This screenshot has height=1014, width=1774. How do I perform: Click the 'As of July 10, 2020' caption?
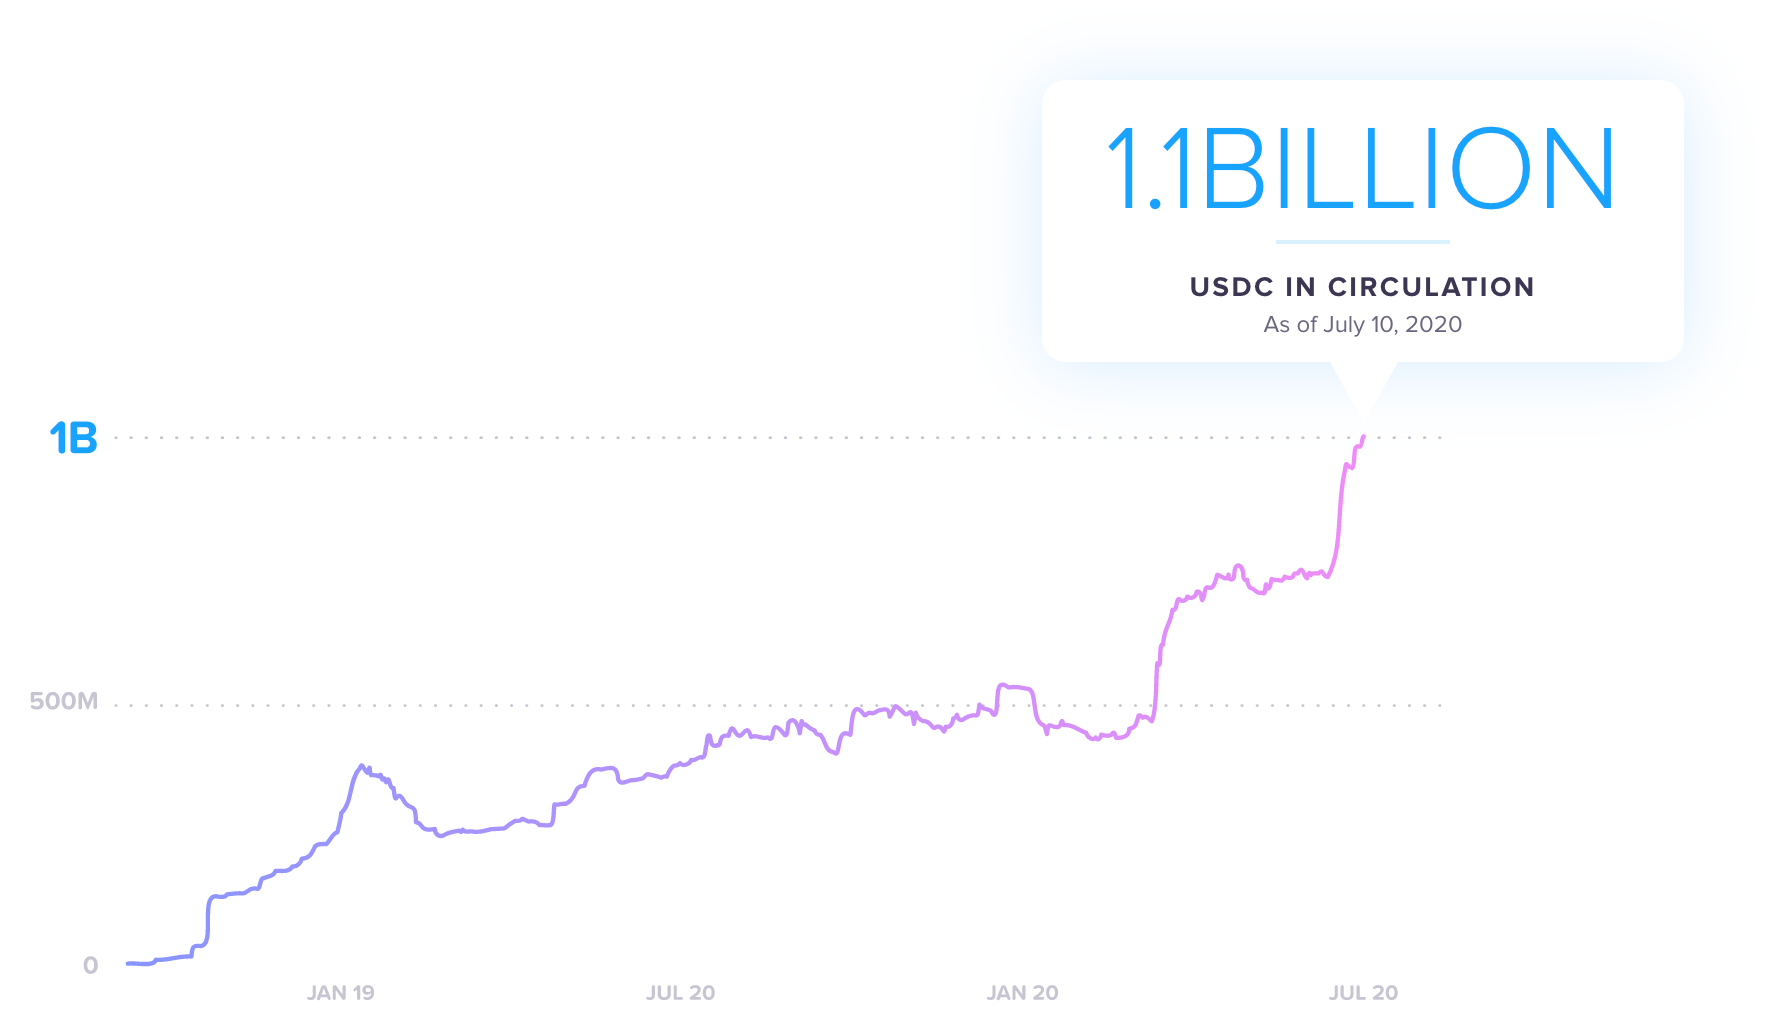pyautogui.click(x=1362, y=324)
